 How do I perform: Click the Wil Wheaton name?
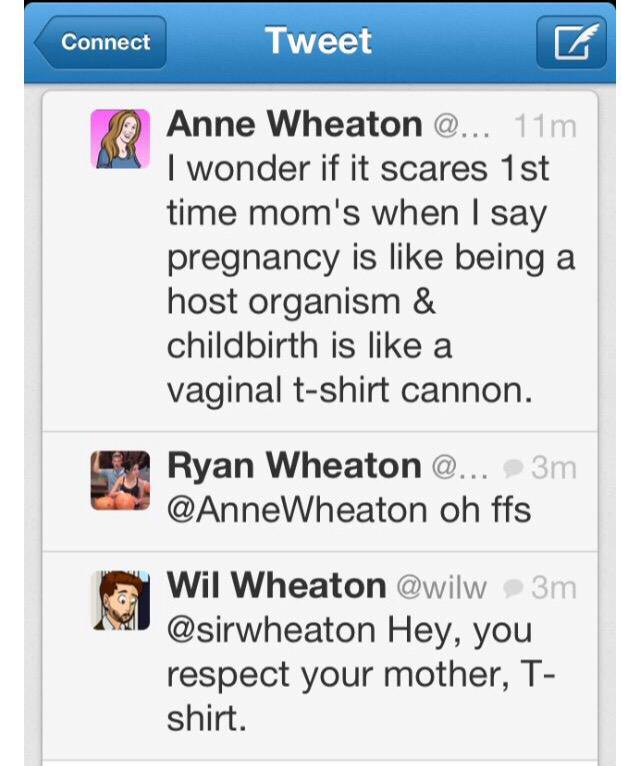pos(277,585)
